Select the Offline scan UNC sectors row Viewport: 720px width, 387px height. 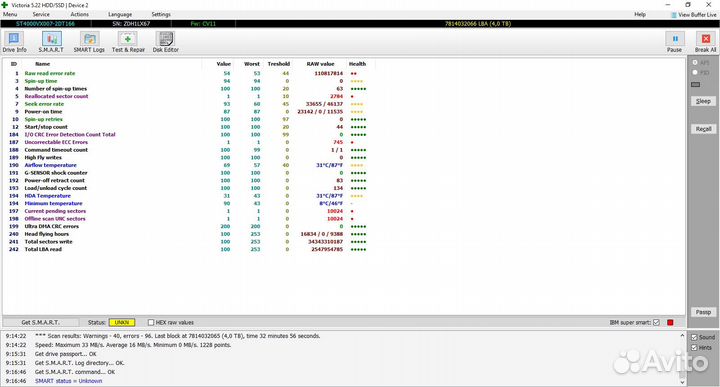[188, 219]
